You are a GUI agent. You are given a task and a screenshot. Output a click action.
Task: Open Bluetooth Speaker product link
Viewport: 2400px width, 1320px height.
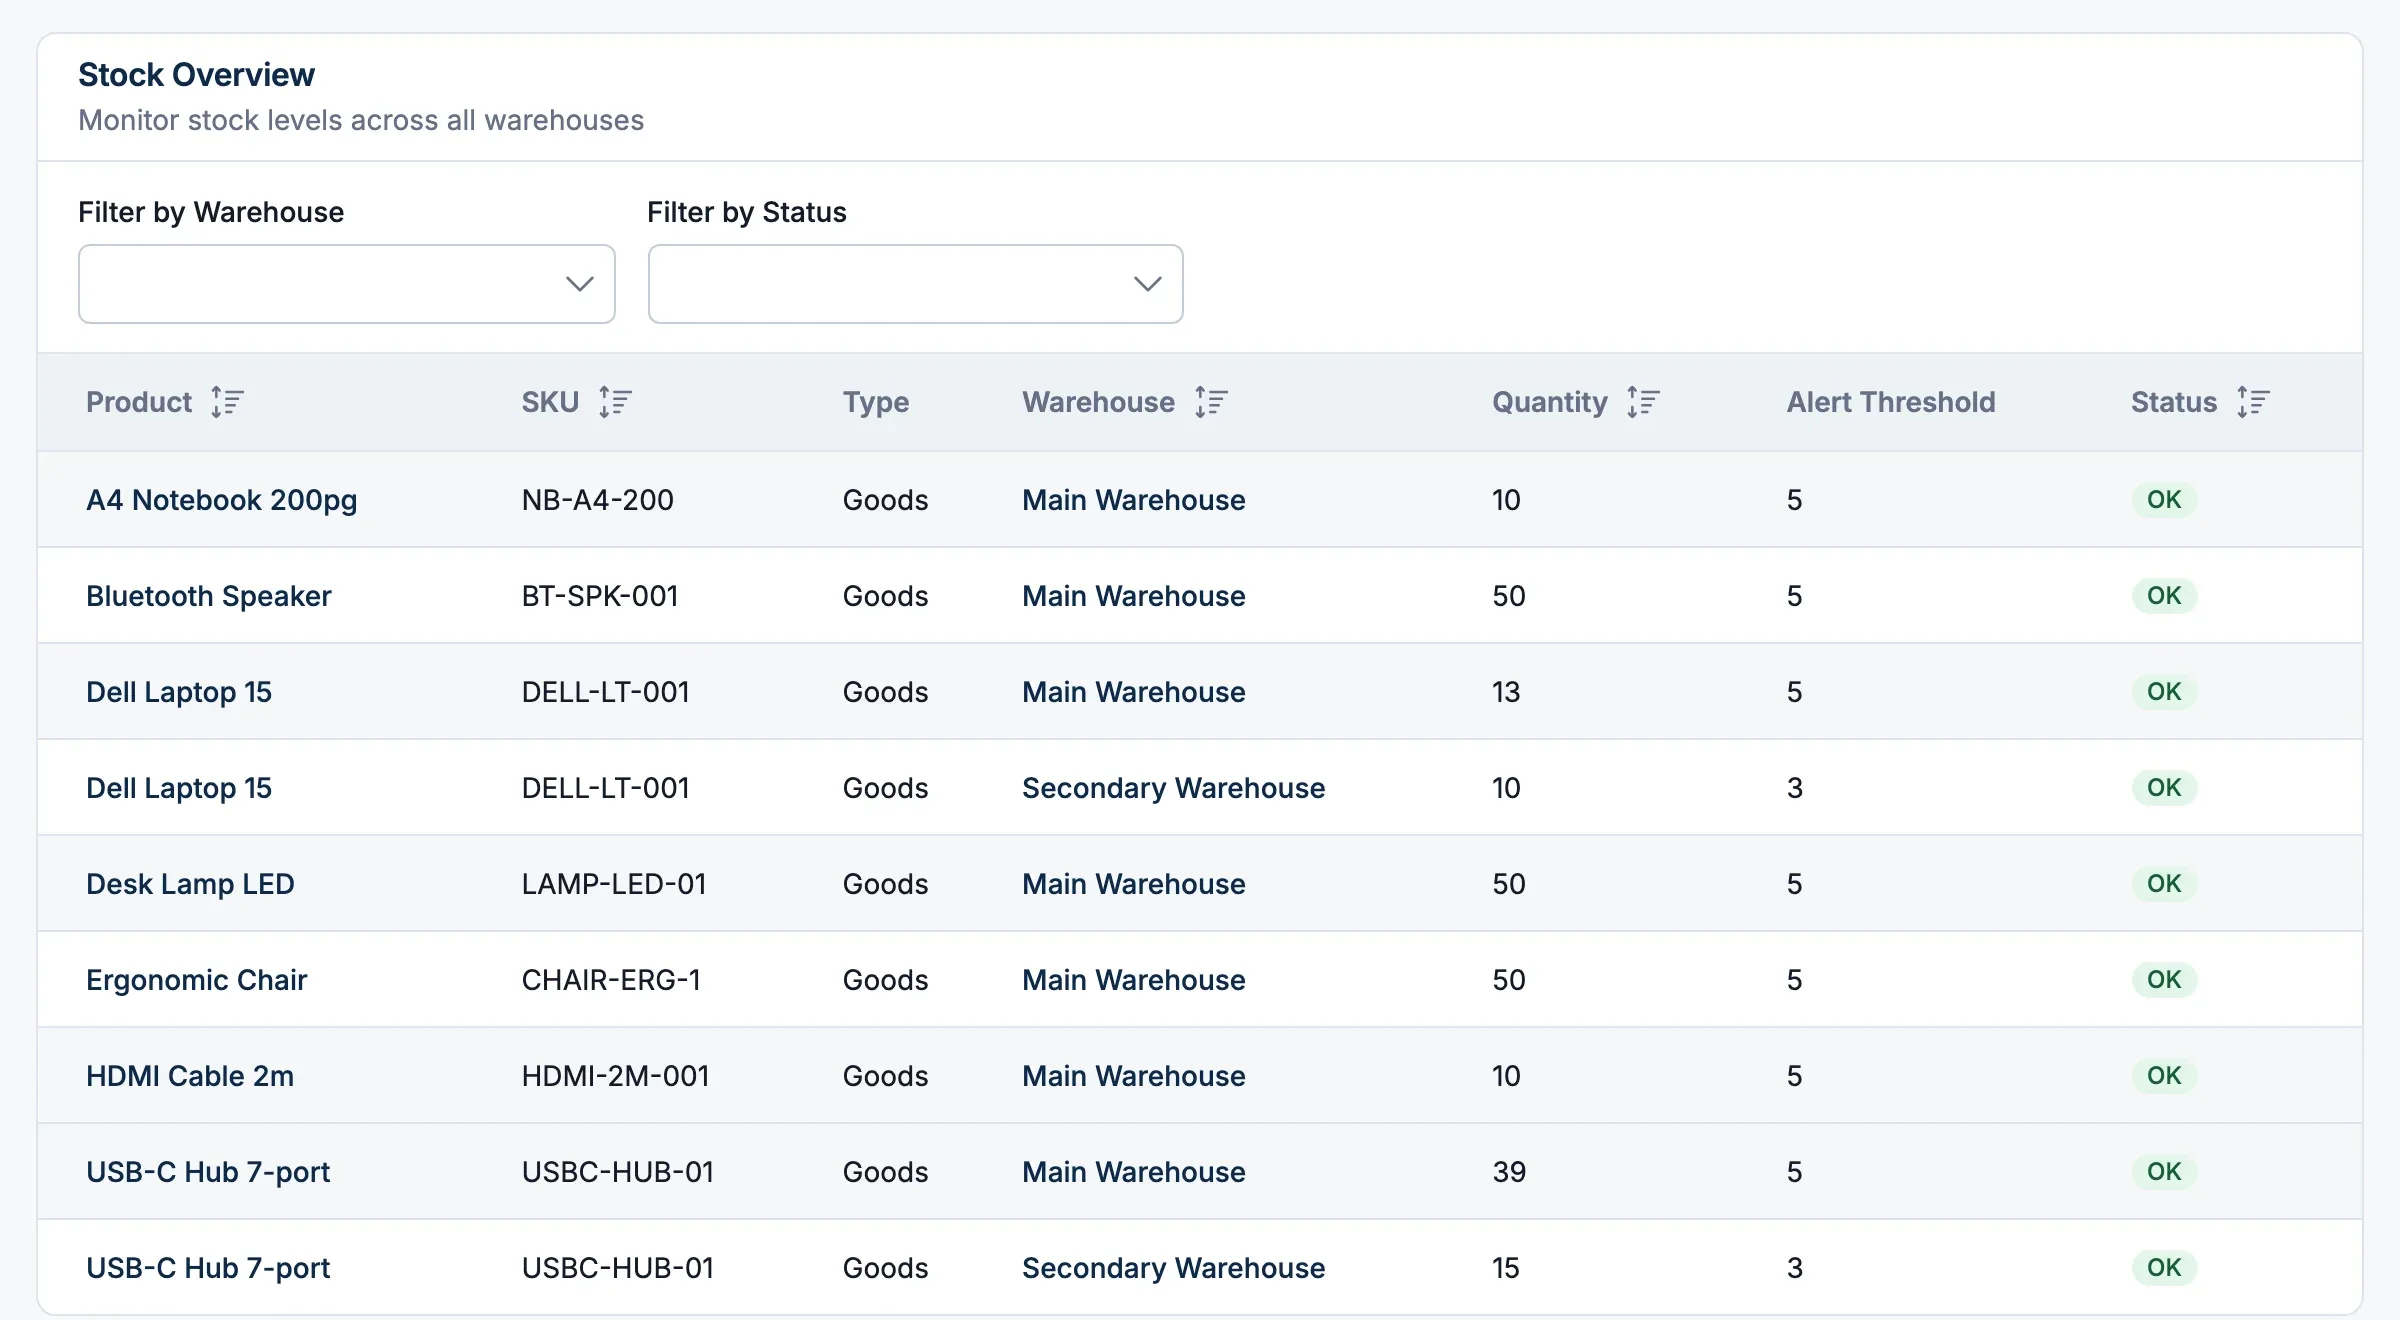point(208,596)
